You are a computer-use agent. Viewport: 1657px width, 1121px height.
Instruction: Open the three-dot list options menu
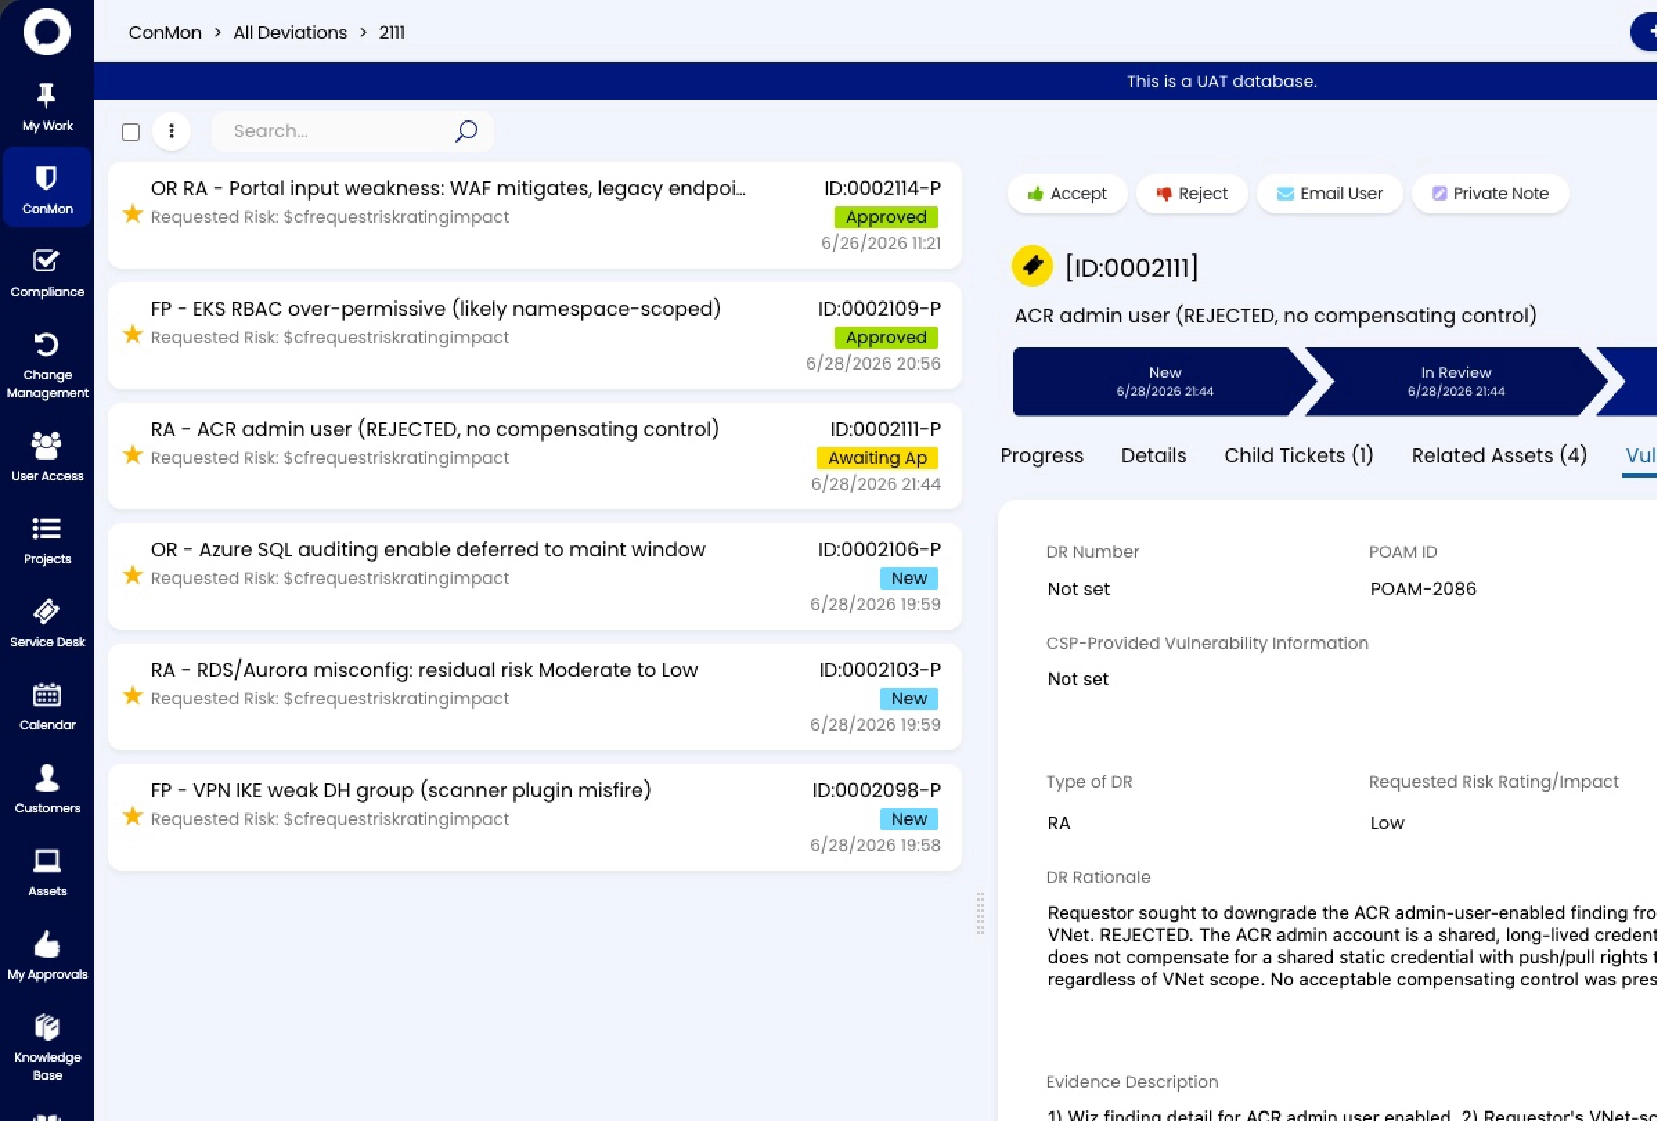[x=171, y=131]
